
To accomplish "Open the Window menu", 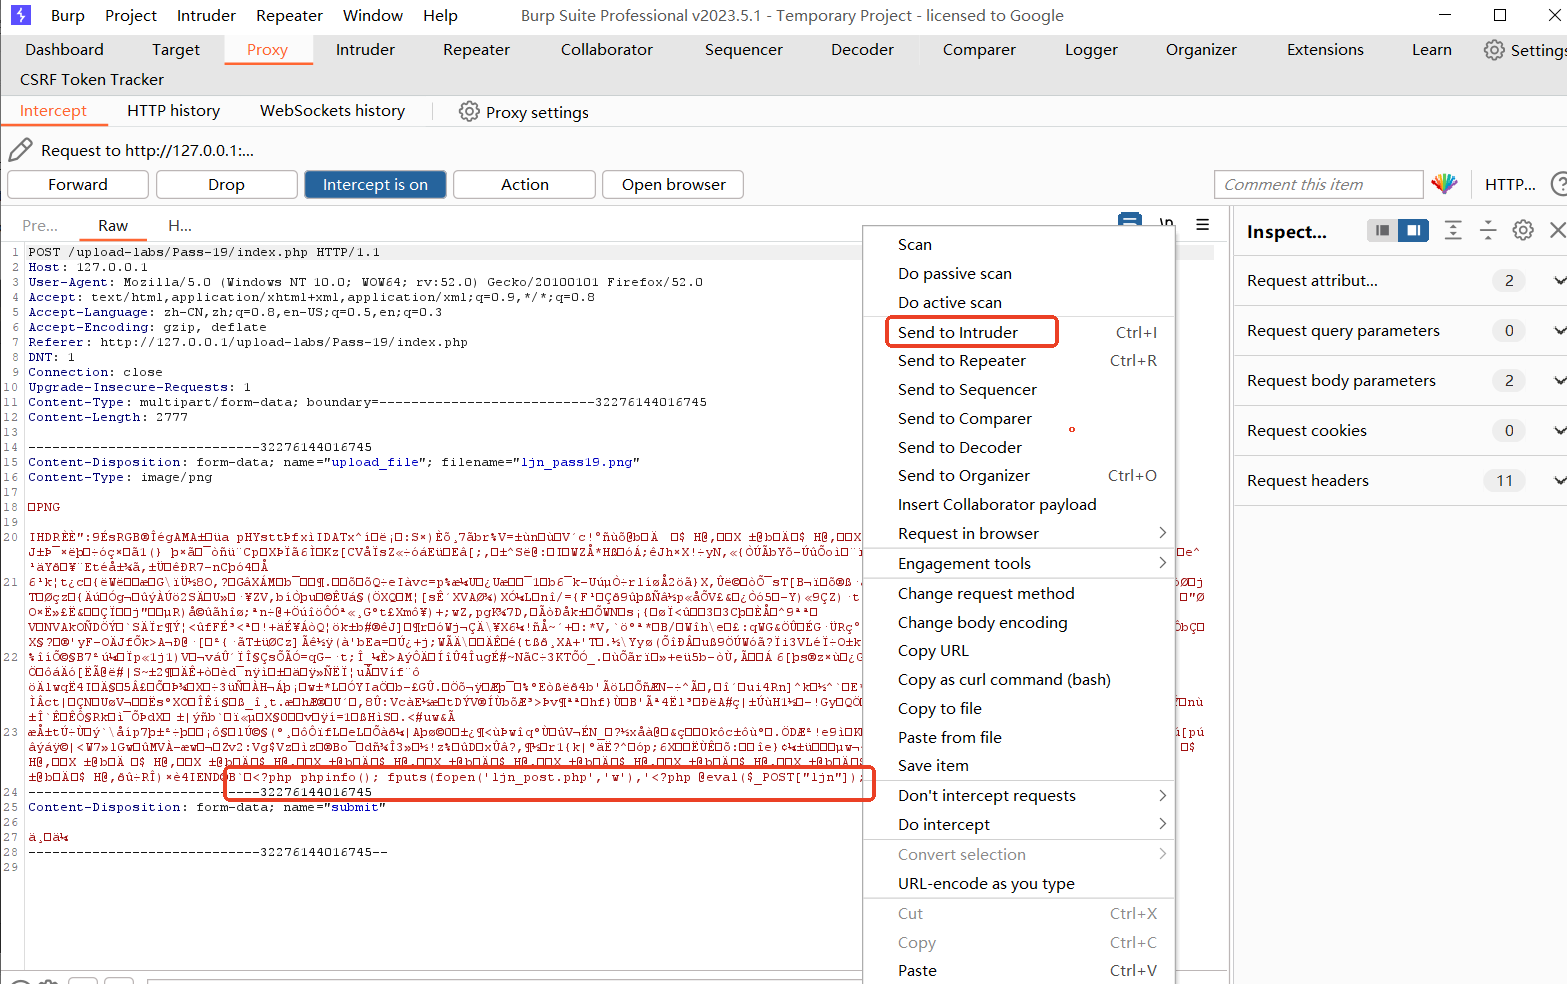I will (372, 15).
